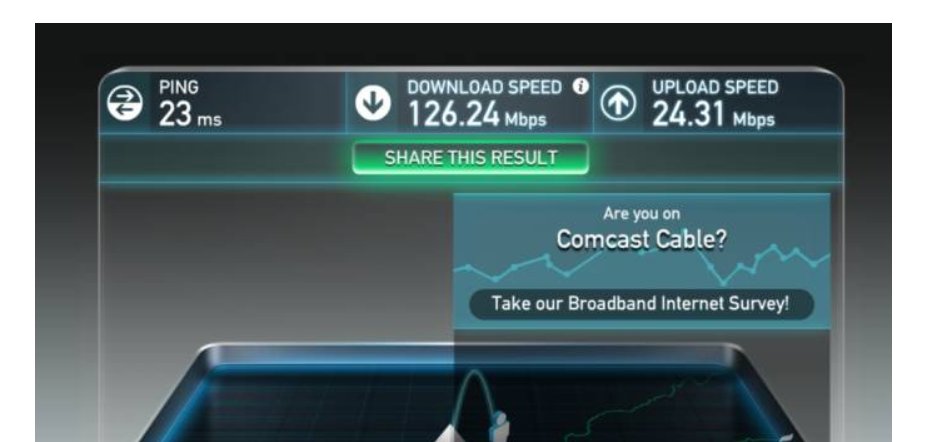Open the download speed info icon
The height and width of the screenshot is (442, 940).
(x=580, y=86)
